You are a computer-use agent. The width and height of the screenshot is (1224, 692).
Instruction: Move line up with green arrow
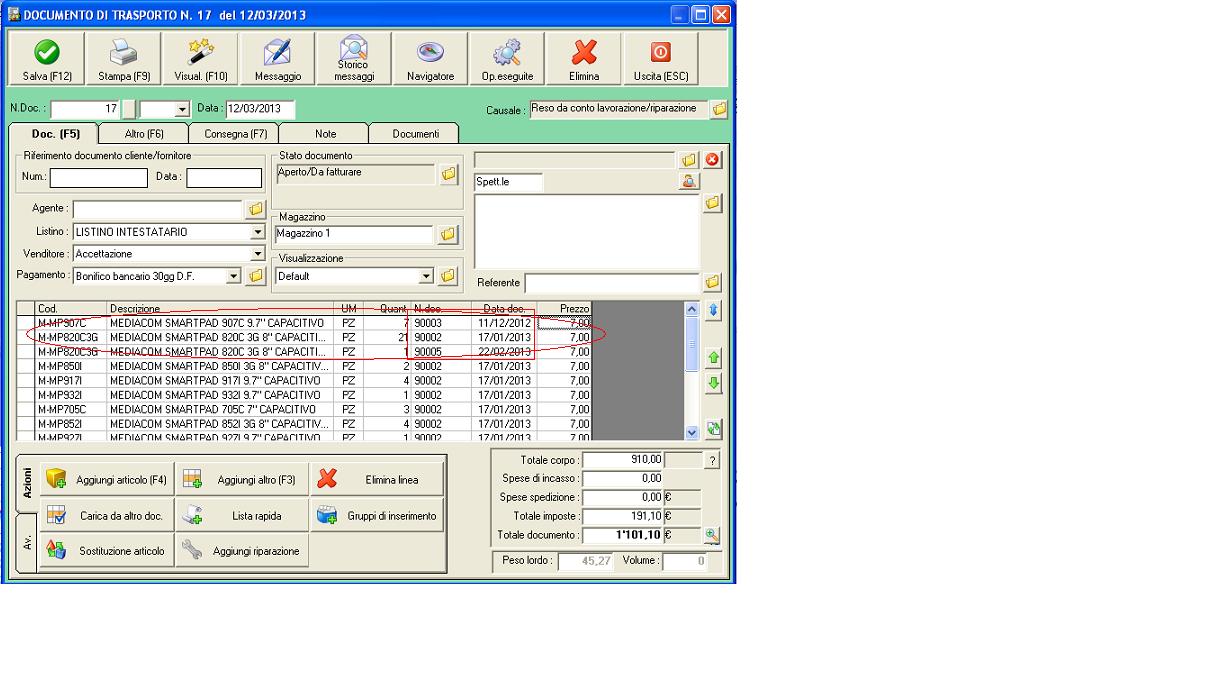tap(713, 358)
